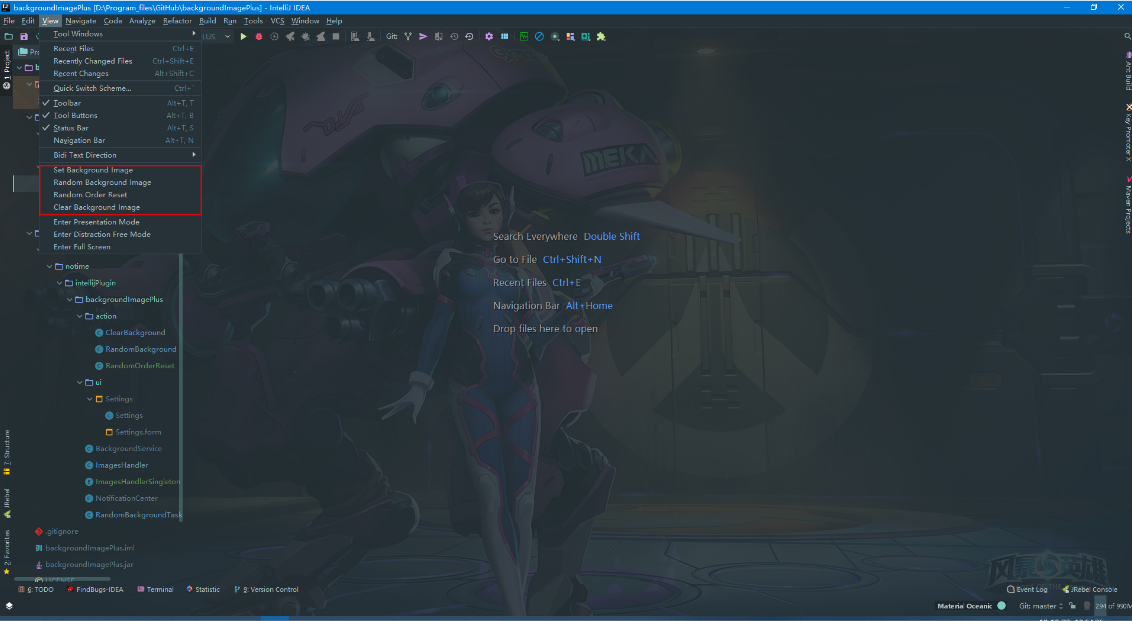Select Random Background Image menu item

pos(120,183)
